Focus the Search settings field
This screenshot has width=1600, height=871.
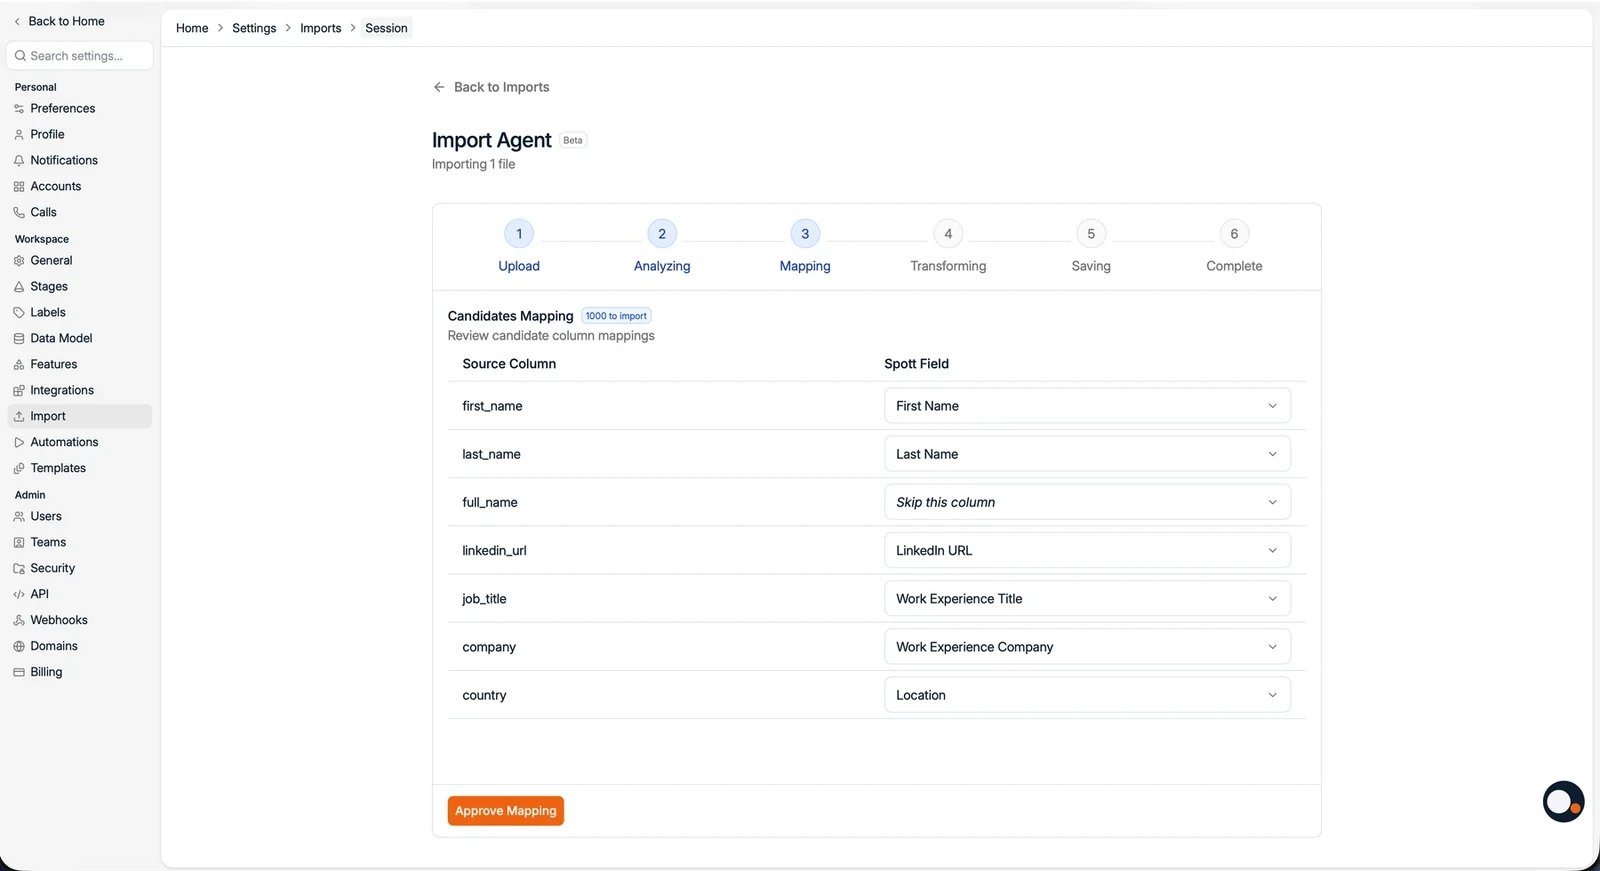80,56
